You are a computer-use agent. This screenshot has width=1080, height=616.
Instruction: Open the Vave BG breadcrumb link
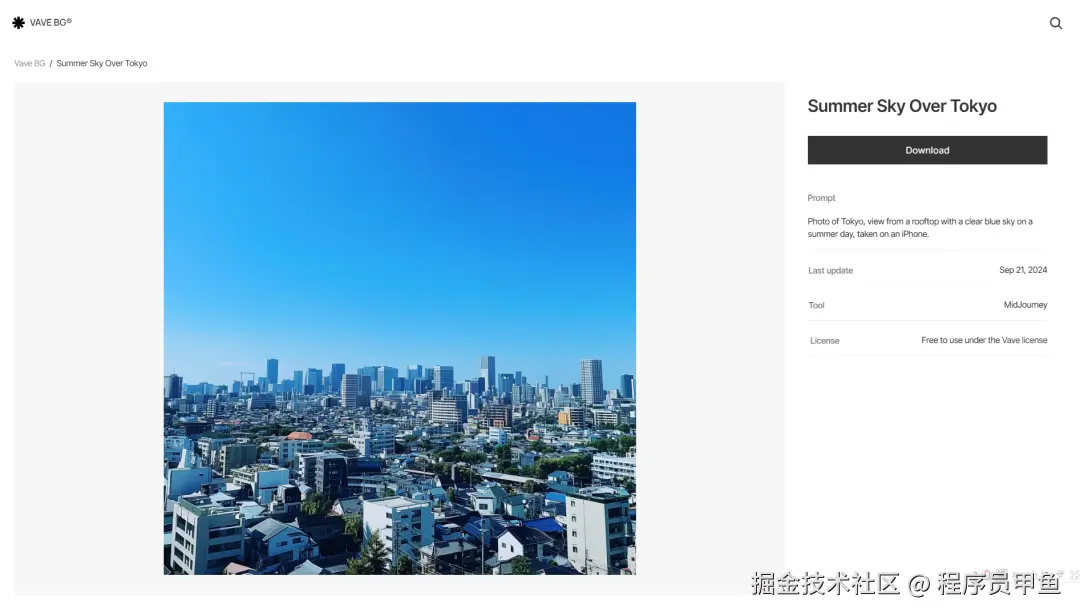point(29,63)
